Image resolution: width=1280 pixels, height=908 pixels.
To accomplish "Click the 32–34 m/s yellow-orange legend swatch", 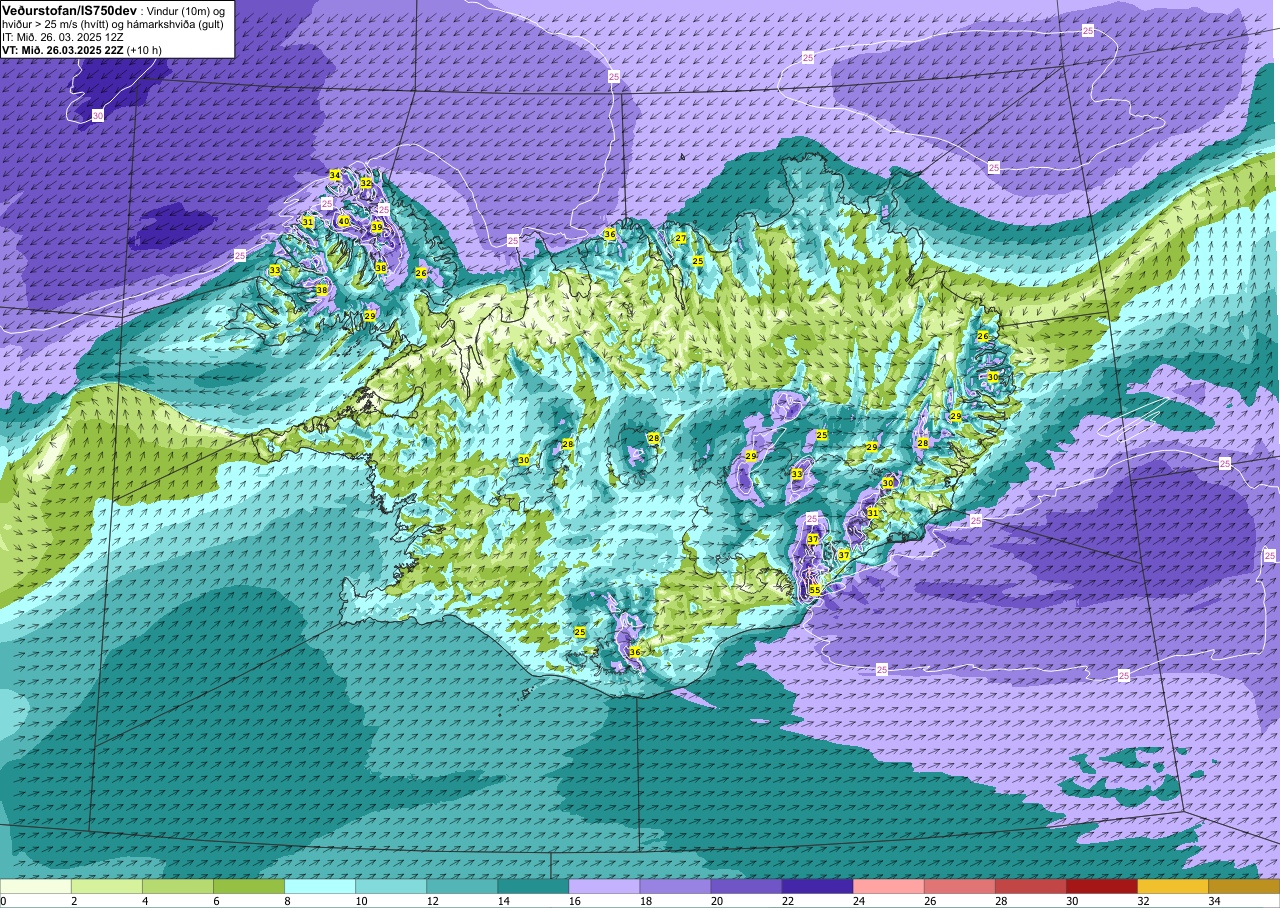I will click(1172, 886).
